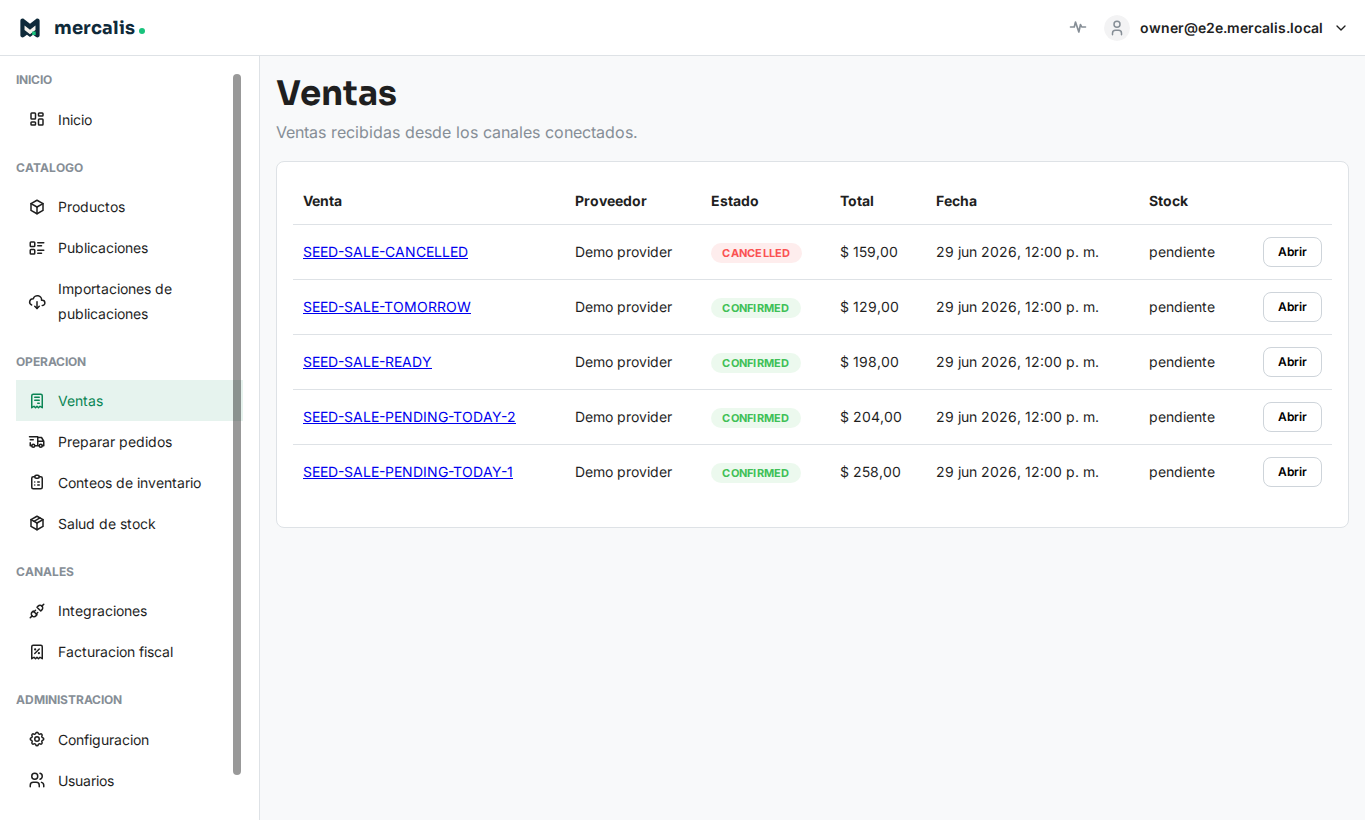Click the Facturacion fiscal receipt icon
The width and height of the screenshot is (1365, 820).
coord(37,652)
